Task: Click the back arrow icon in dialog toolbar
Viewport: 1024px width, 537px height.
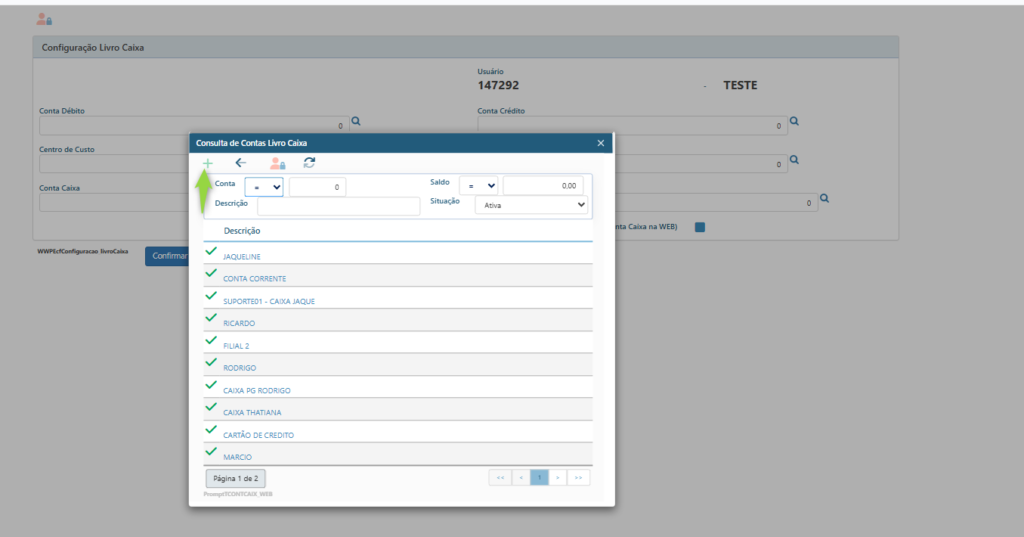Action: point(240,163)
